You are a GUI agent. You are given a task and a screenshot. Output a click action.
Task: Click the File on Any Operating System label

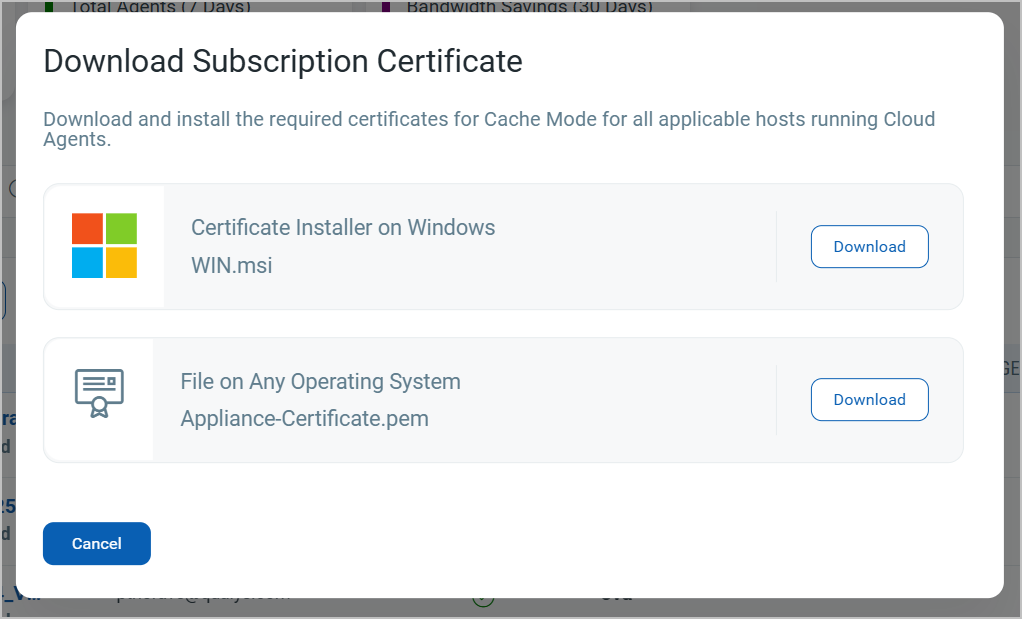point(320,382)
